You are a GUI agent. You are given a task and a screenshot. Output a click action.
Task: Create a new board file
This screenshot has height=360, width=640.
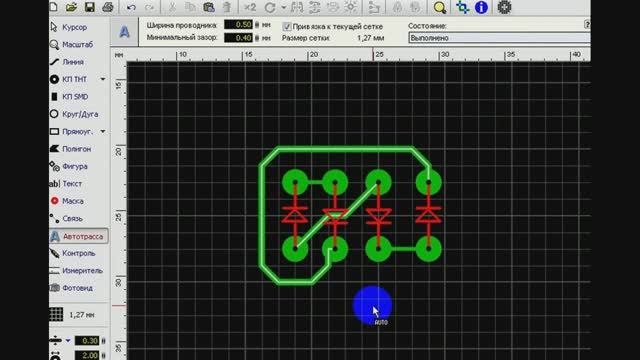(54, 7)
